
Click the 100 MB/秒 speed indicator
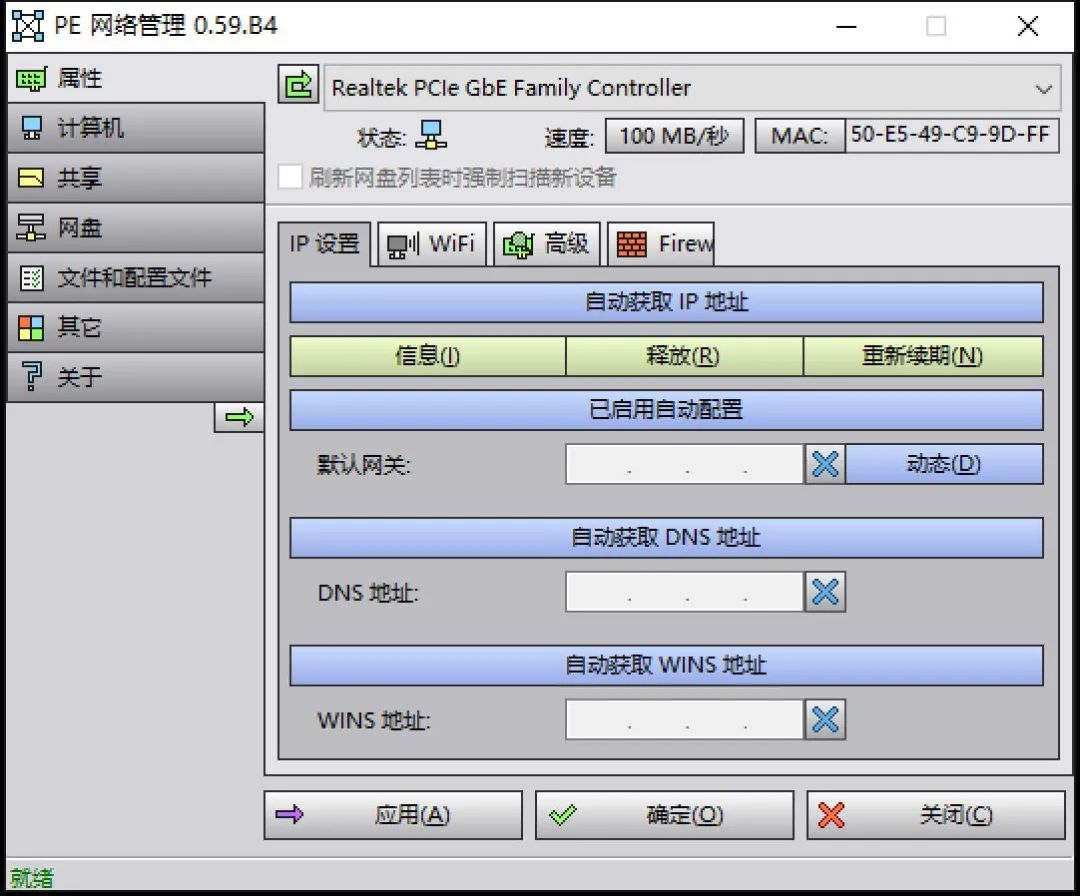coord(674,136)
